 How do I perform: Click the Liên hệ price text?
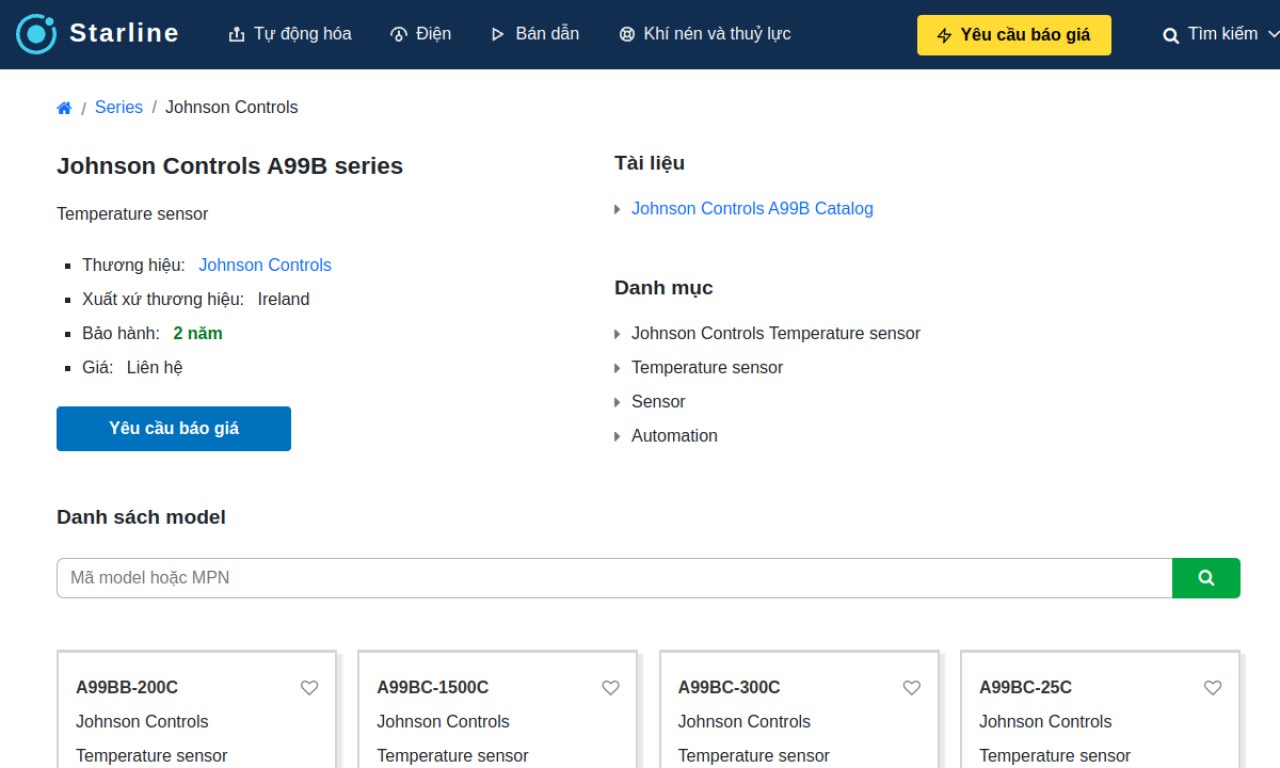(x=155, y=367)
